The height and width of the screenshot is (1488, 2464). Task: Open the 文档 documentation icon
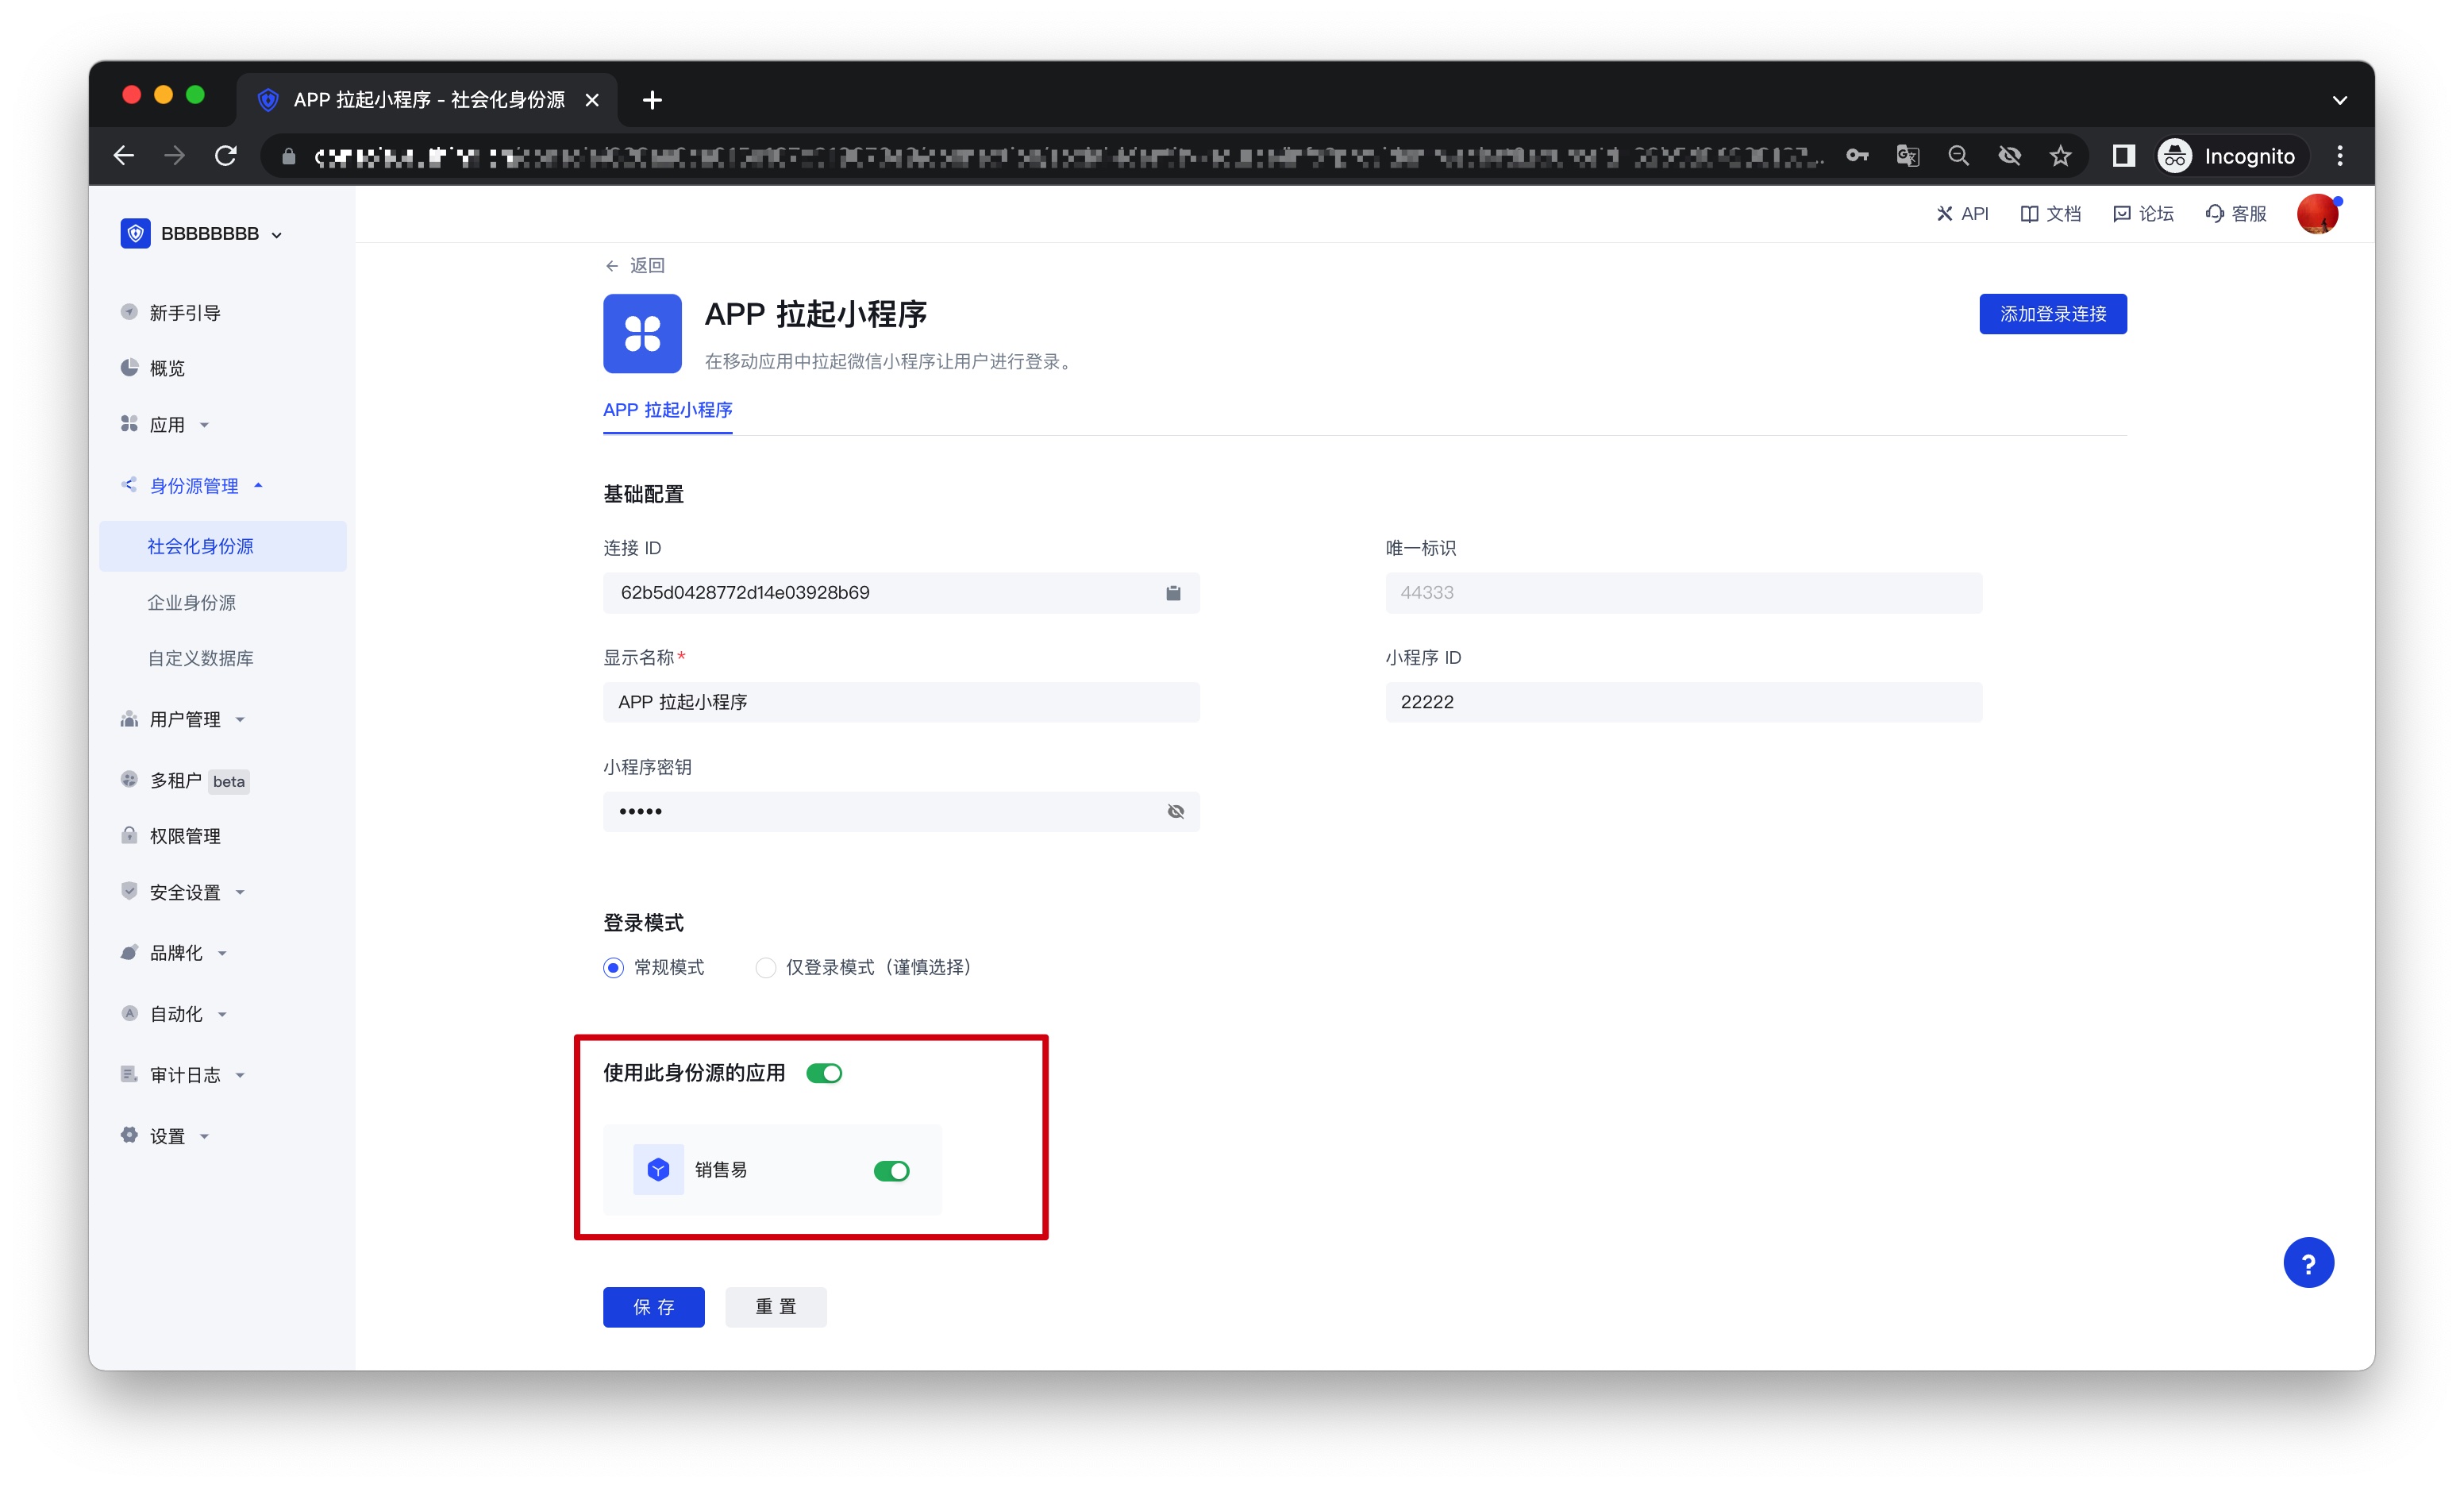(x=2029, y=214)
